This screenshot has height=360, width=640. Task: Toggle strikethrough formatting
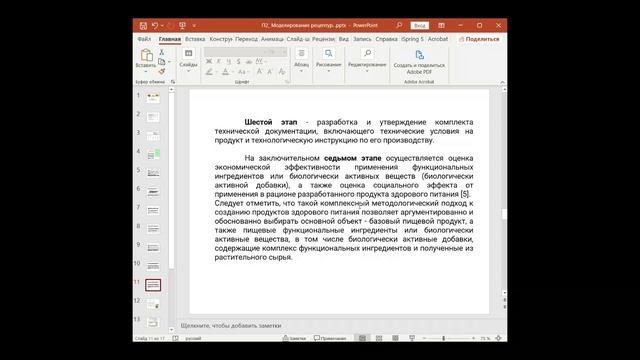pyautogui.click(x=249, y=62)
